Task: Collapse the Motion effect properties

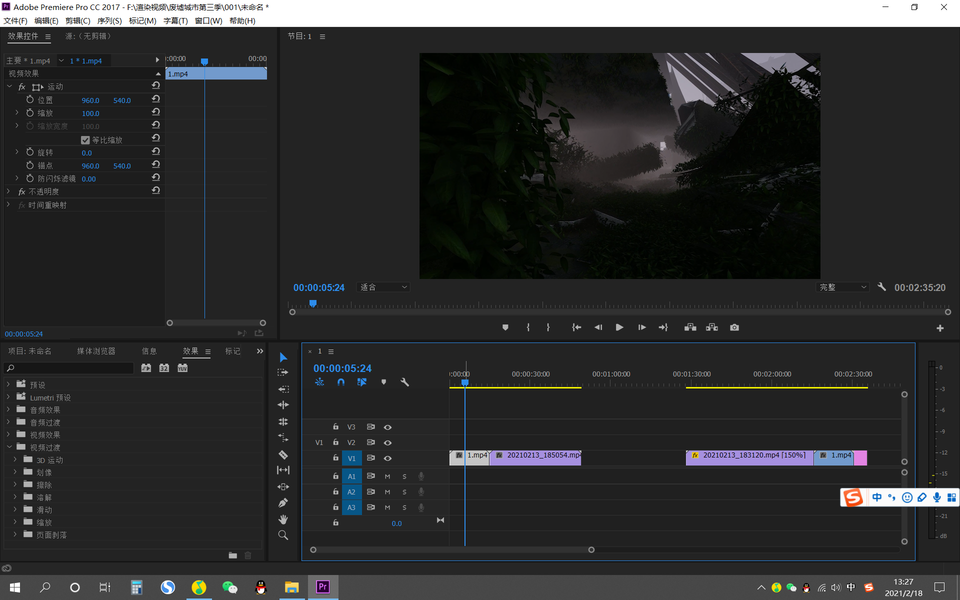Action: pyautogui.click(x=9, y=86)
